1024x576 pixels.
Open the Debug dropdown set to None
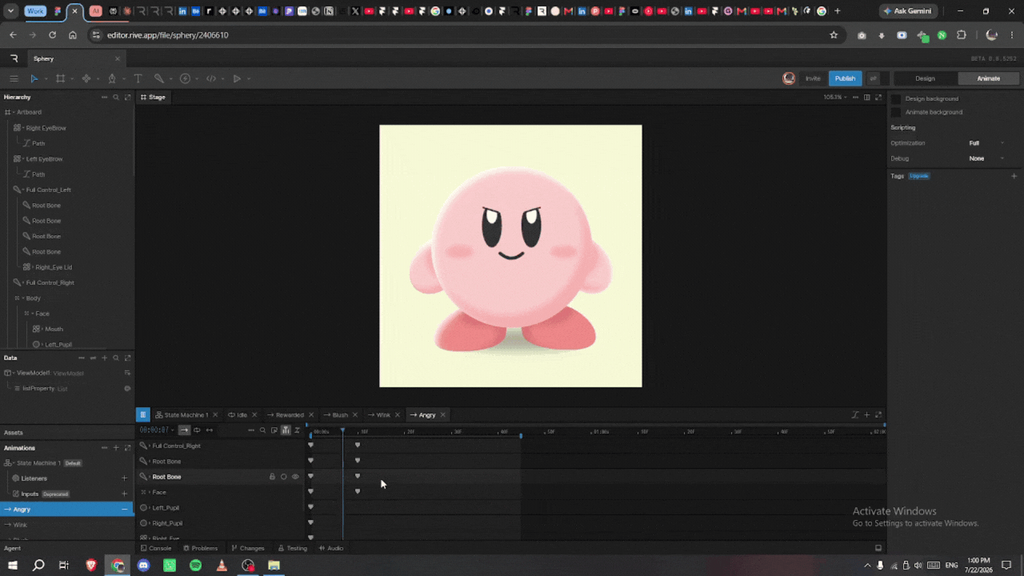pos(986,159)
